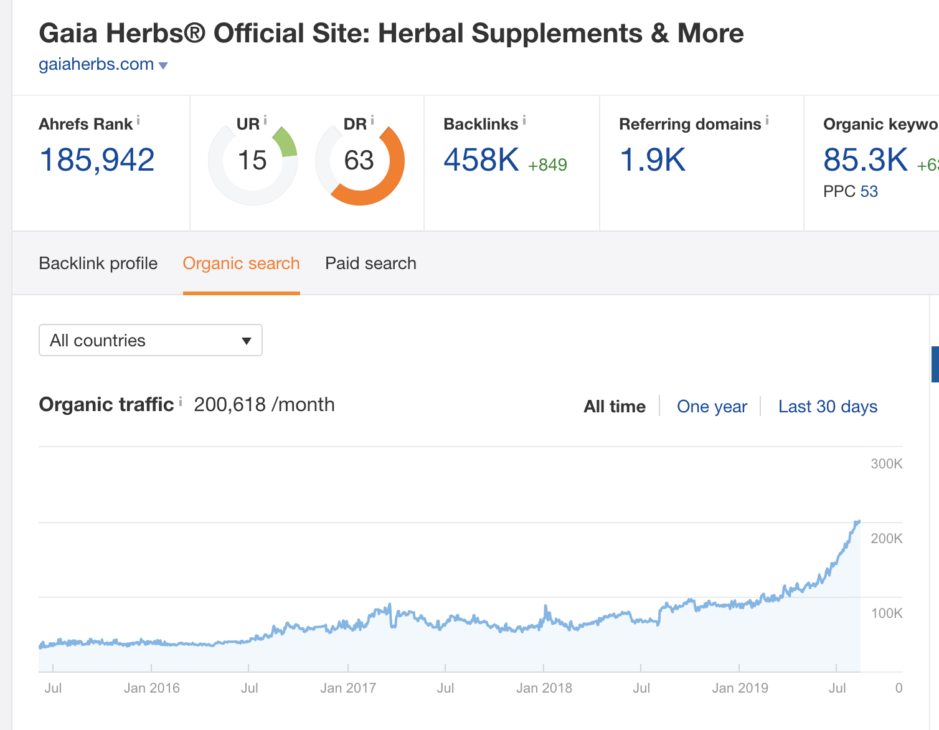Screen dimensions: 939x730
Task: Open the gaiaherbs.com link
Action: tap(96, 64)
